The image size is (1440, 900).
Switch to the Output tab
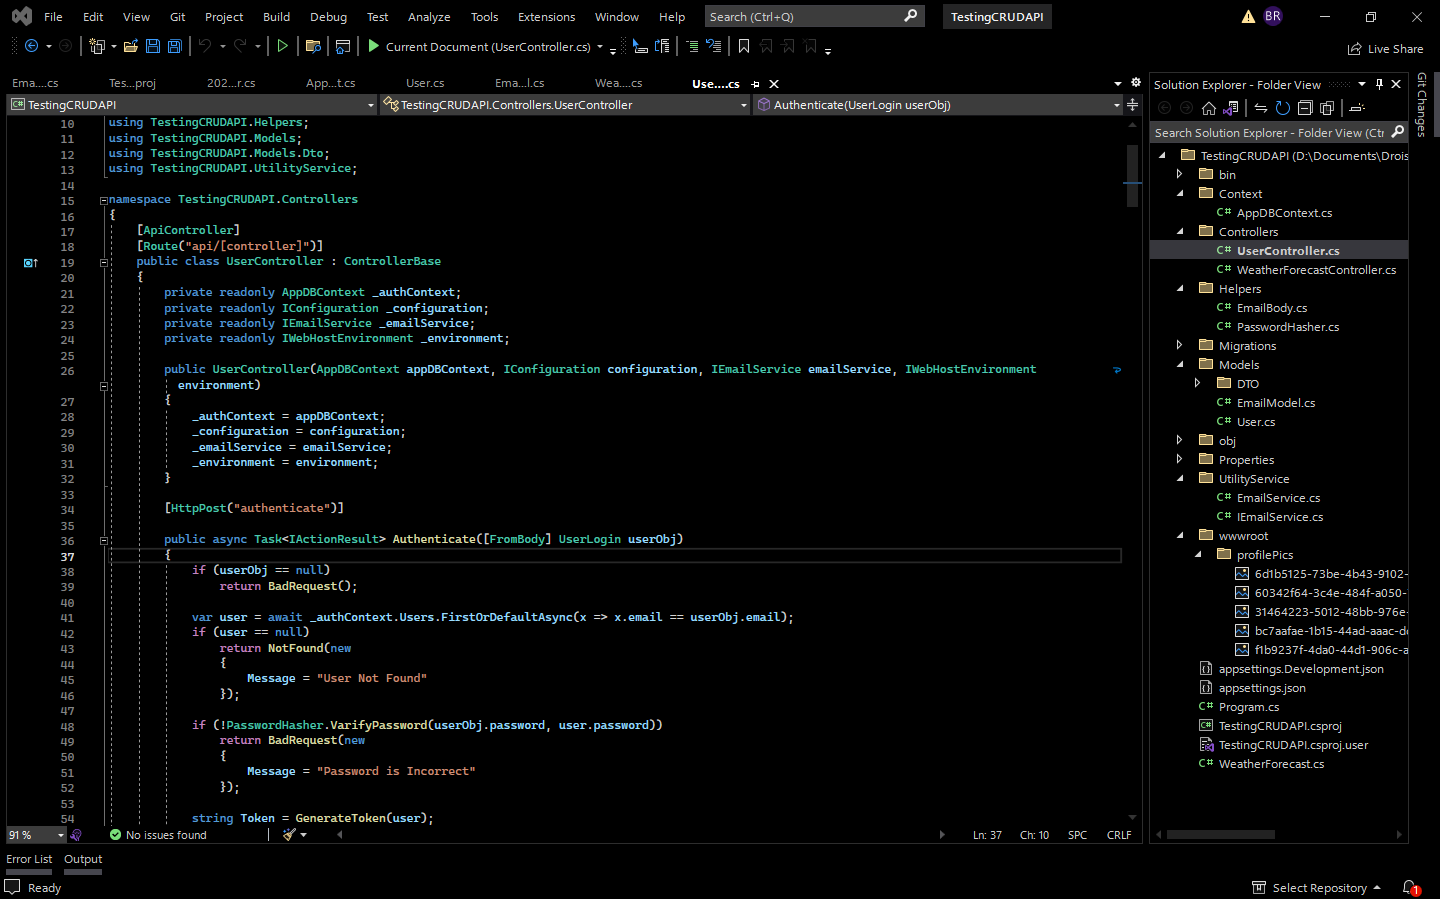tap(82, 859)
